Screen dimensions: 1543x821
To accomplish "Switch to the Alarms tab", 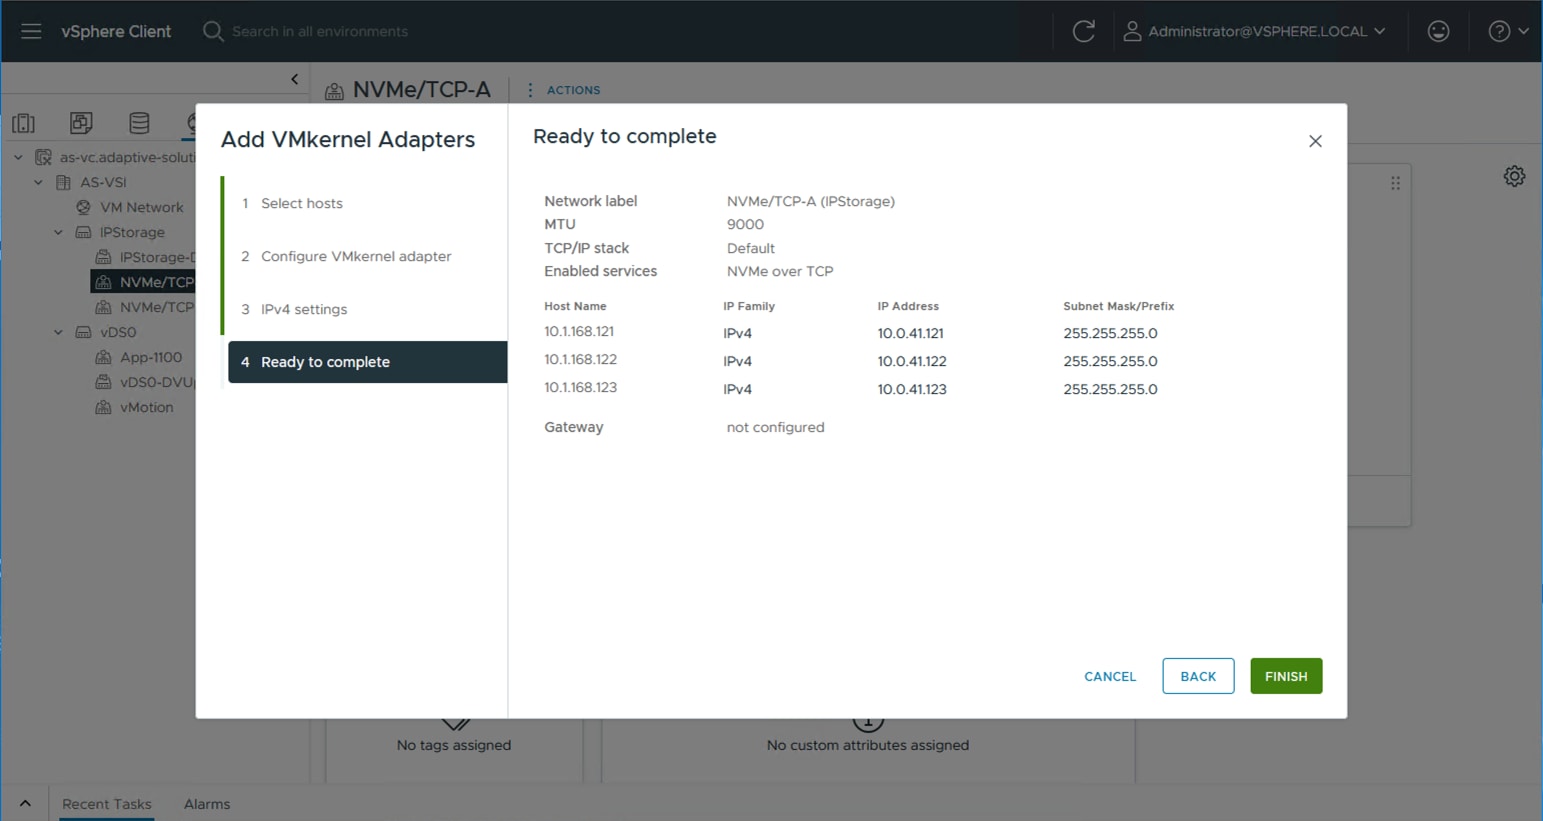I will coord(207,803).
